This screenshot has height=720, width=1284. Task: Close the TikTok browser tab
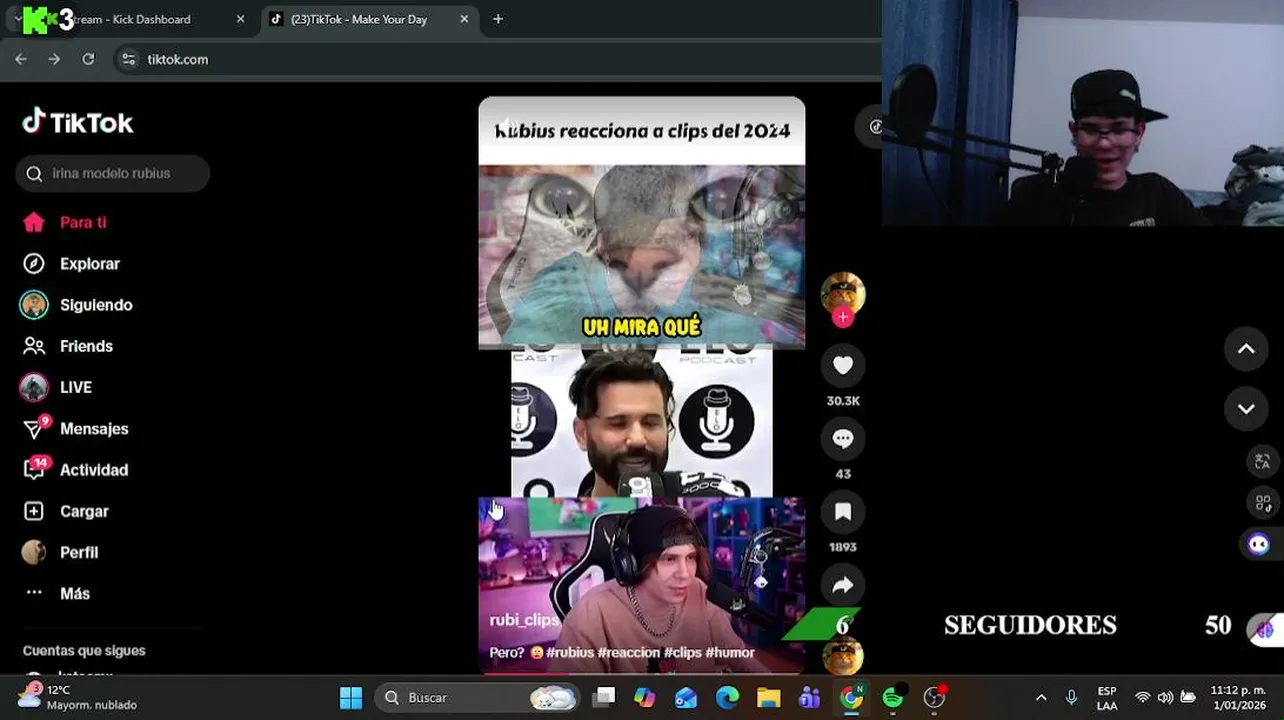coord(465,19)
